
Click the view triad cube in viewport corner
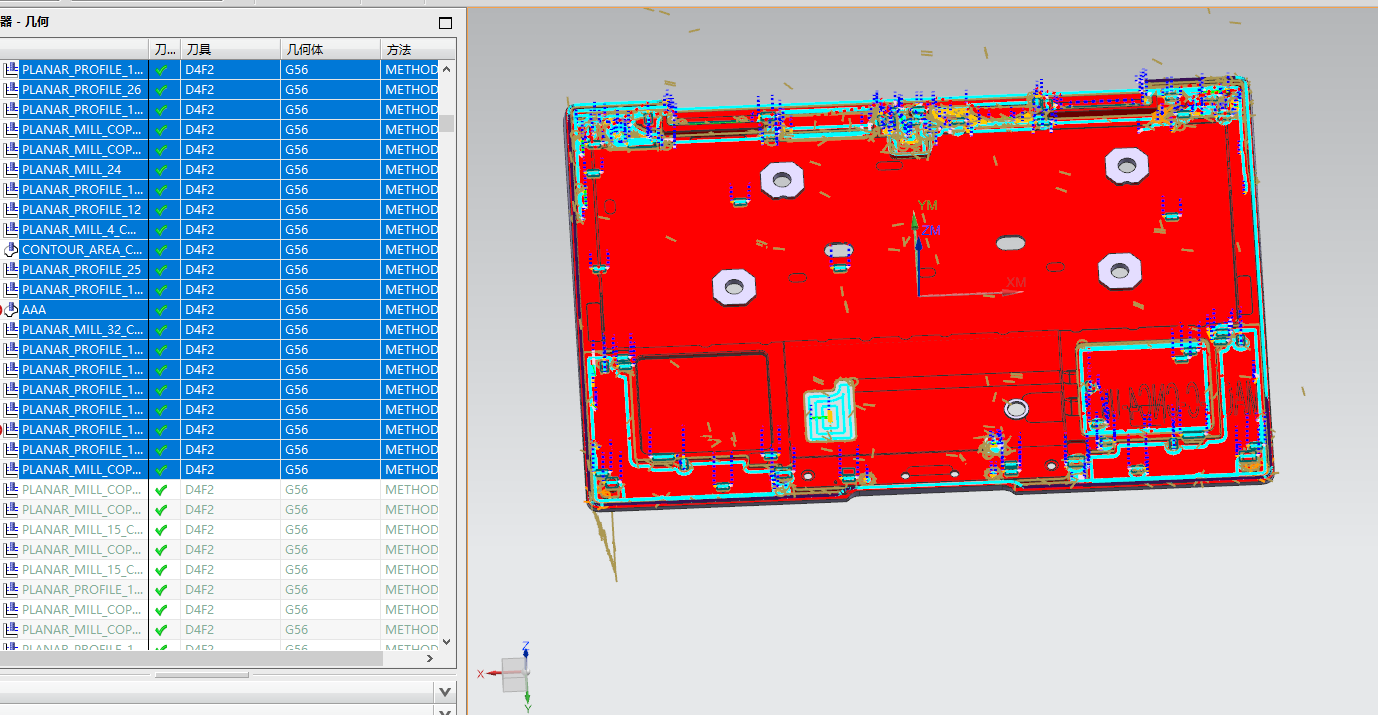(x=512, y=673)
